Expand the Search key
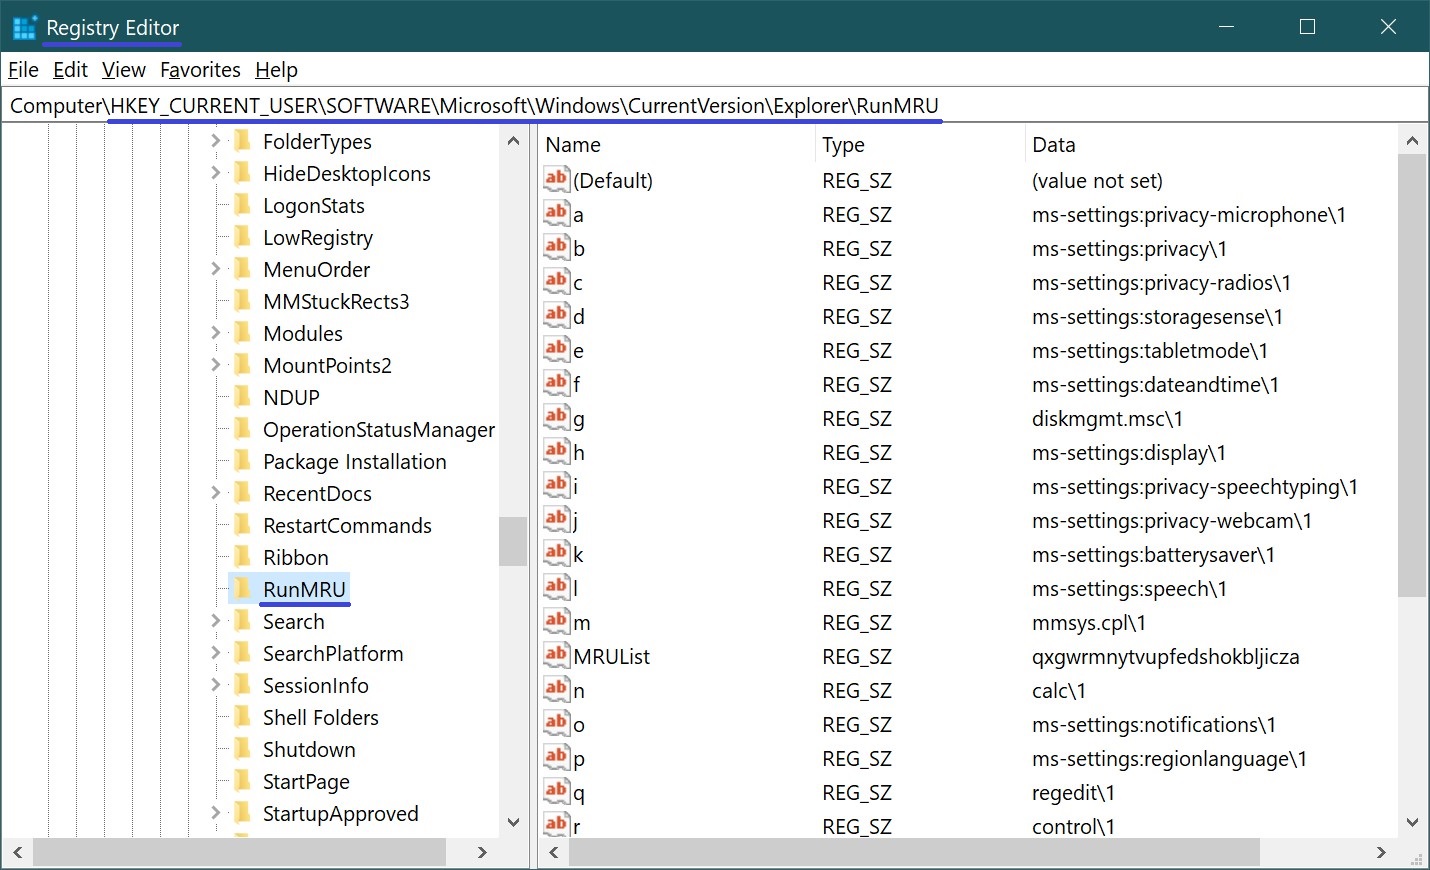Screen dimensions: 1430x870 [215, 621]
